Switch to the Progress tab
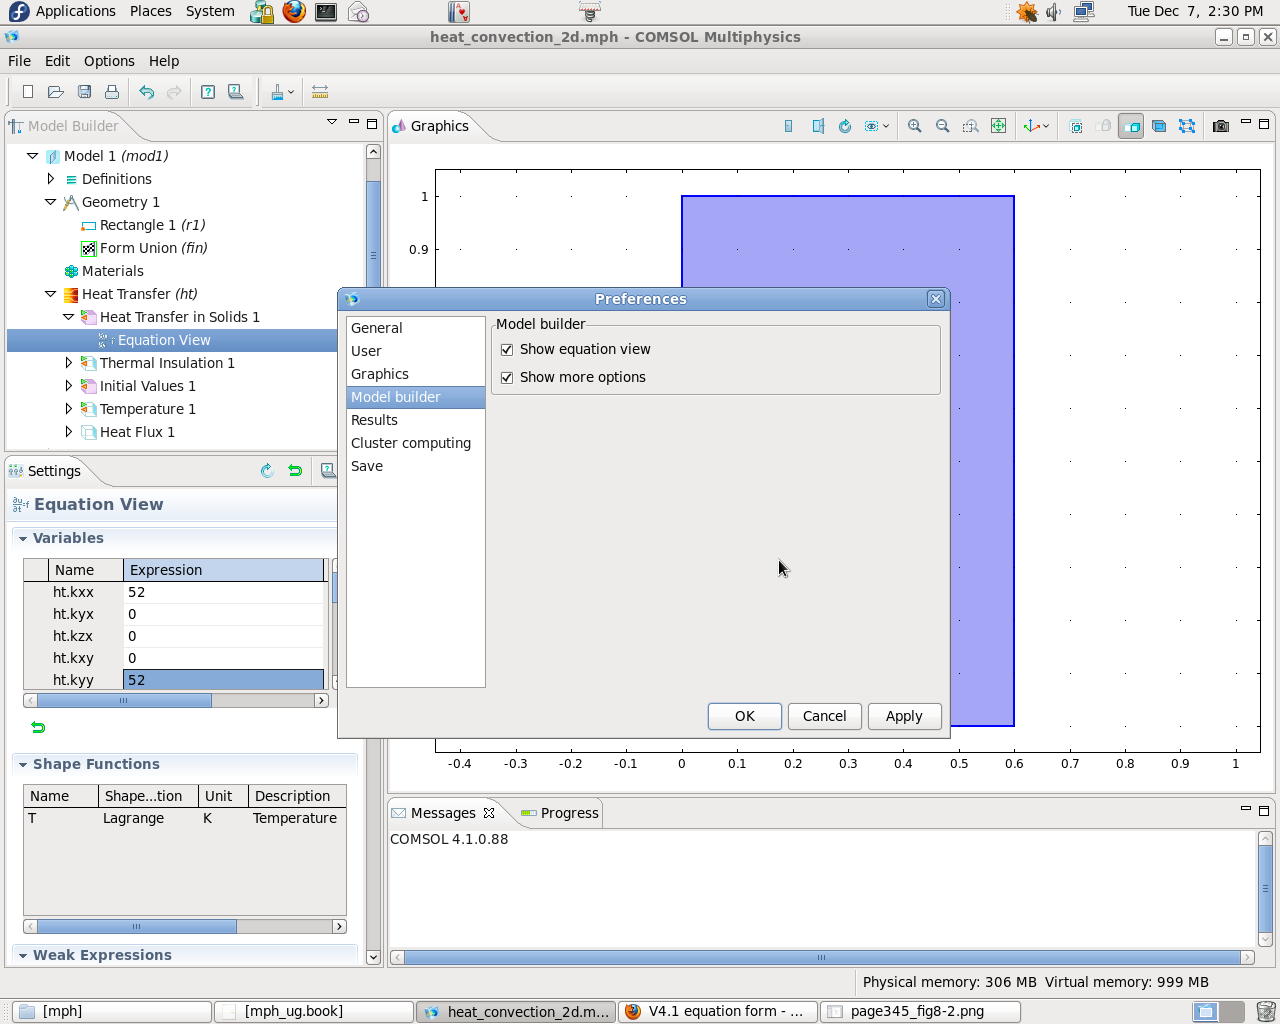Viewport: 1280px width, 1024px height. (x=568, y=813)
